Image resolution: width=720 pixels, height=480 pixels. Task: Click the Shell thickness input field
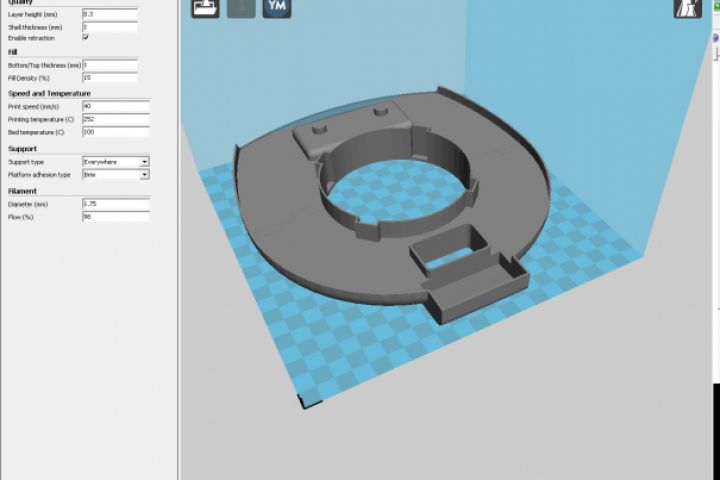110,27
